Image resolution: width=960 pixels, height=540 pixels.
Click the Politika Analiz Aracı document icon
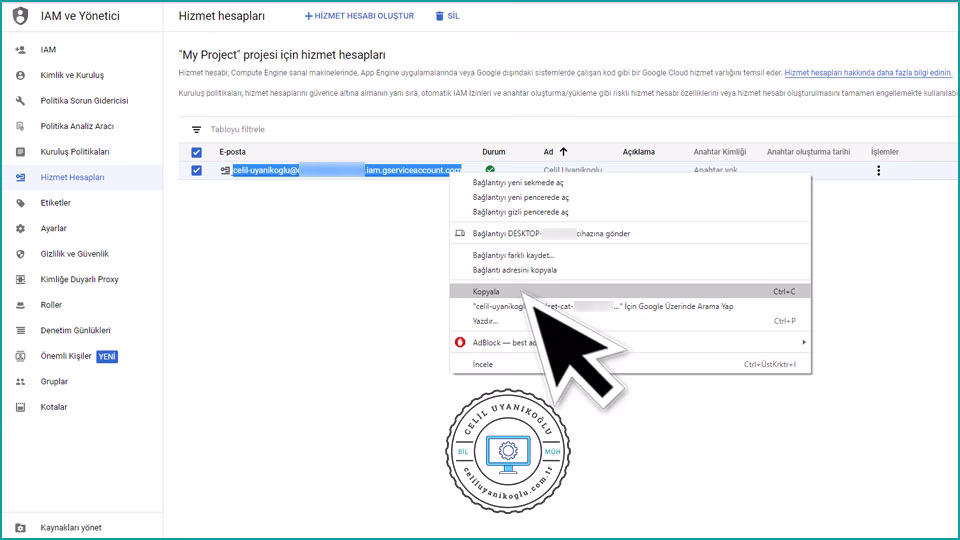[20, 126]
